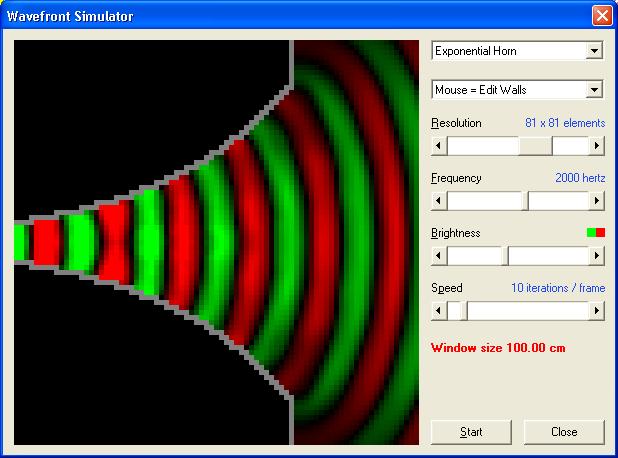Screen dimensions: 618x458
Task: Click the wave simulation canvas
Action: 216,242
